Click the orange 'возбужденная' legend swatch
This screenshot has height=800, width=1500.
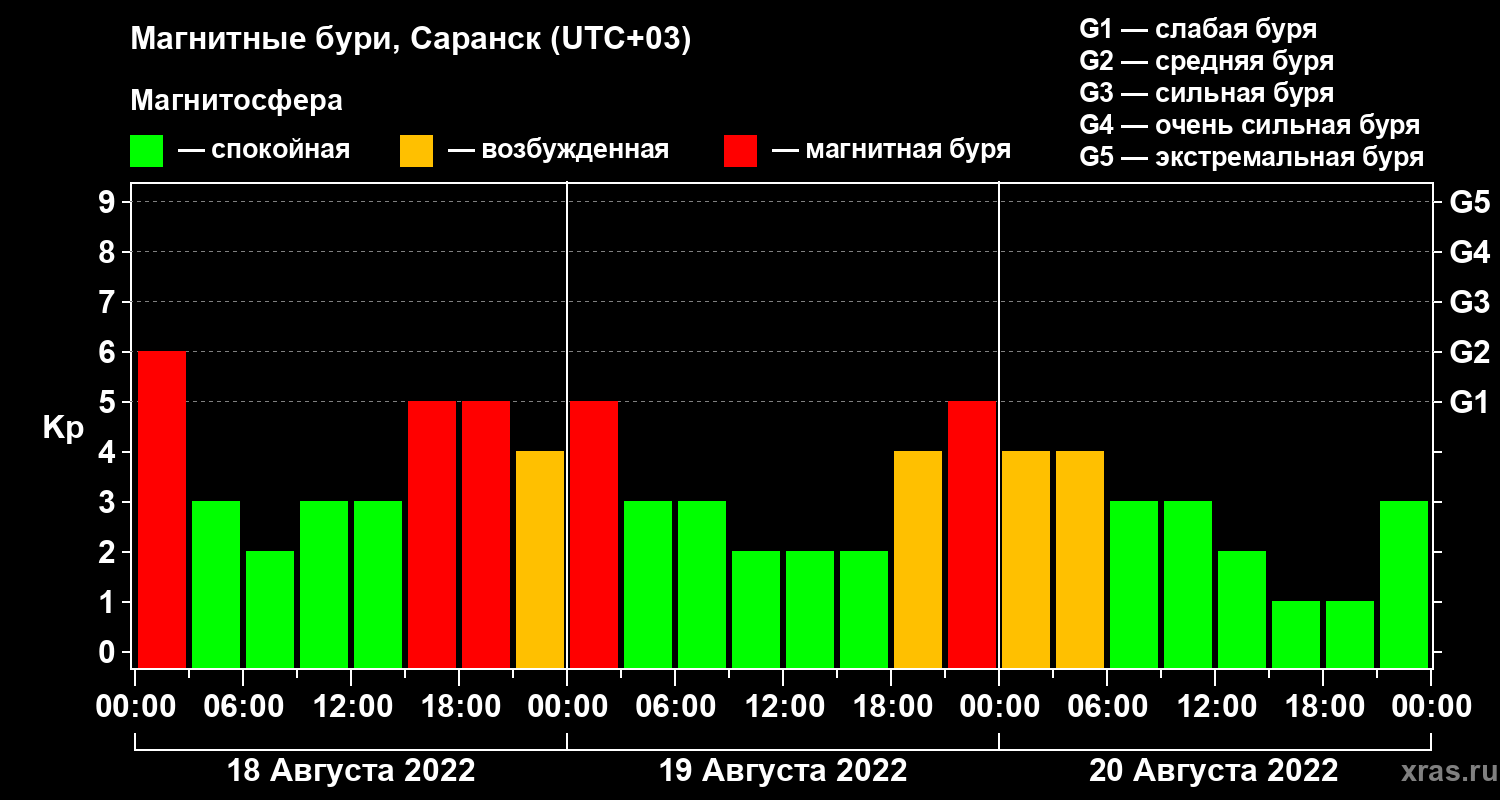tap(416, 151)
